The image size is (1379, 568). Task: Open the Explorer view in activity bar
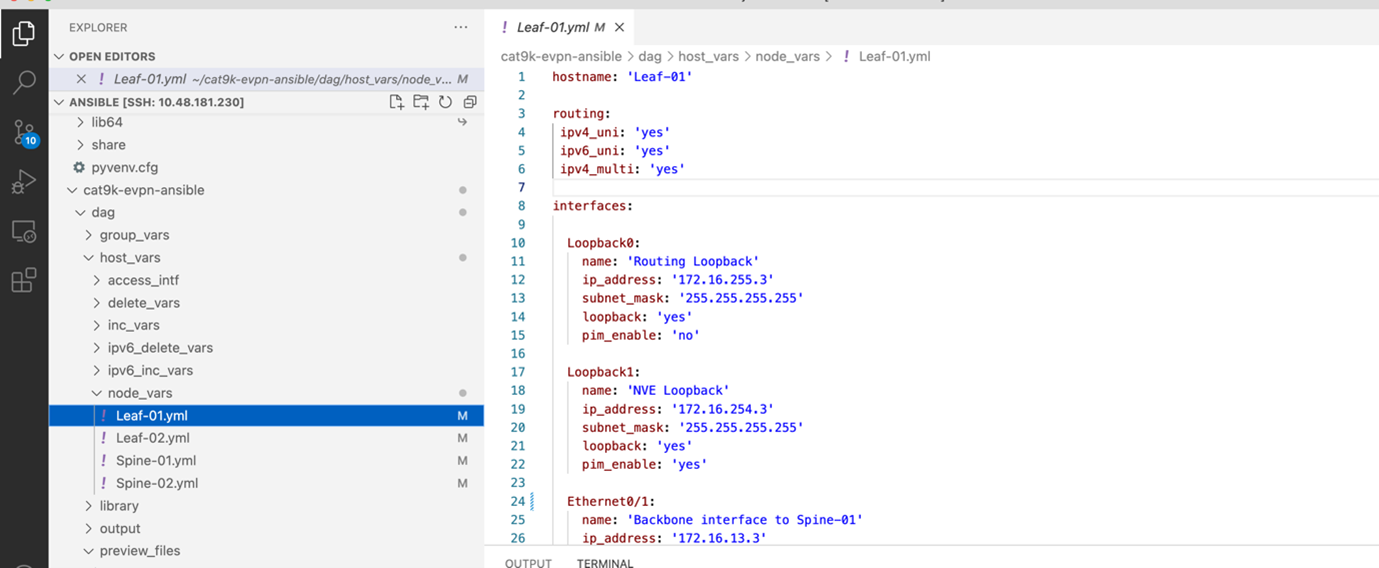23,35
